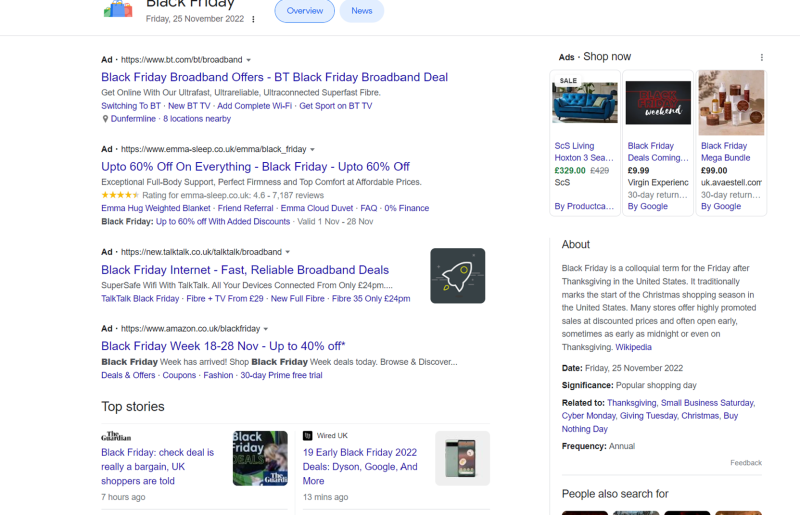Screen dimensions: 800x515
Task: Click By Producta... attribution link
Action: pyautogui.click(x=584, y=206)
